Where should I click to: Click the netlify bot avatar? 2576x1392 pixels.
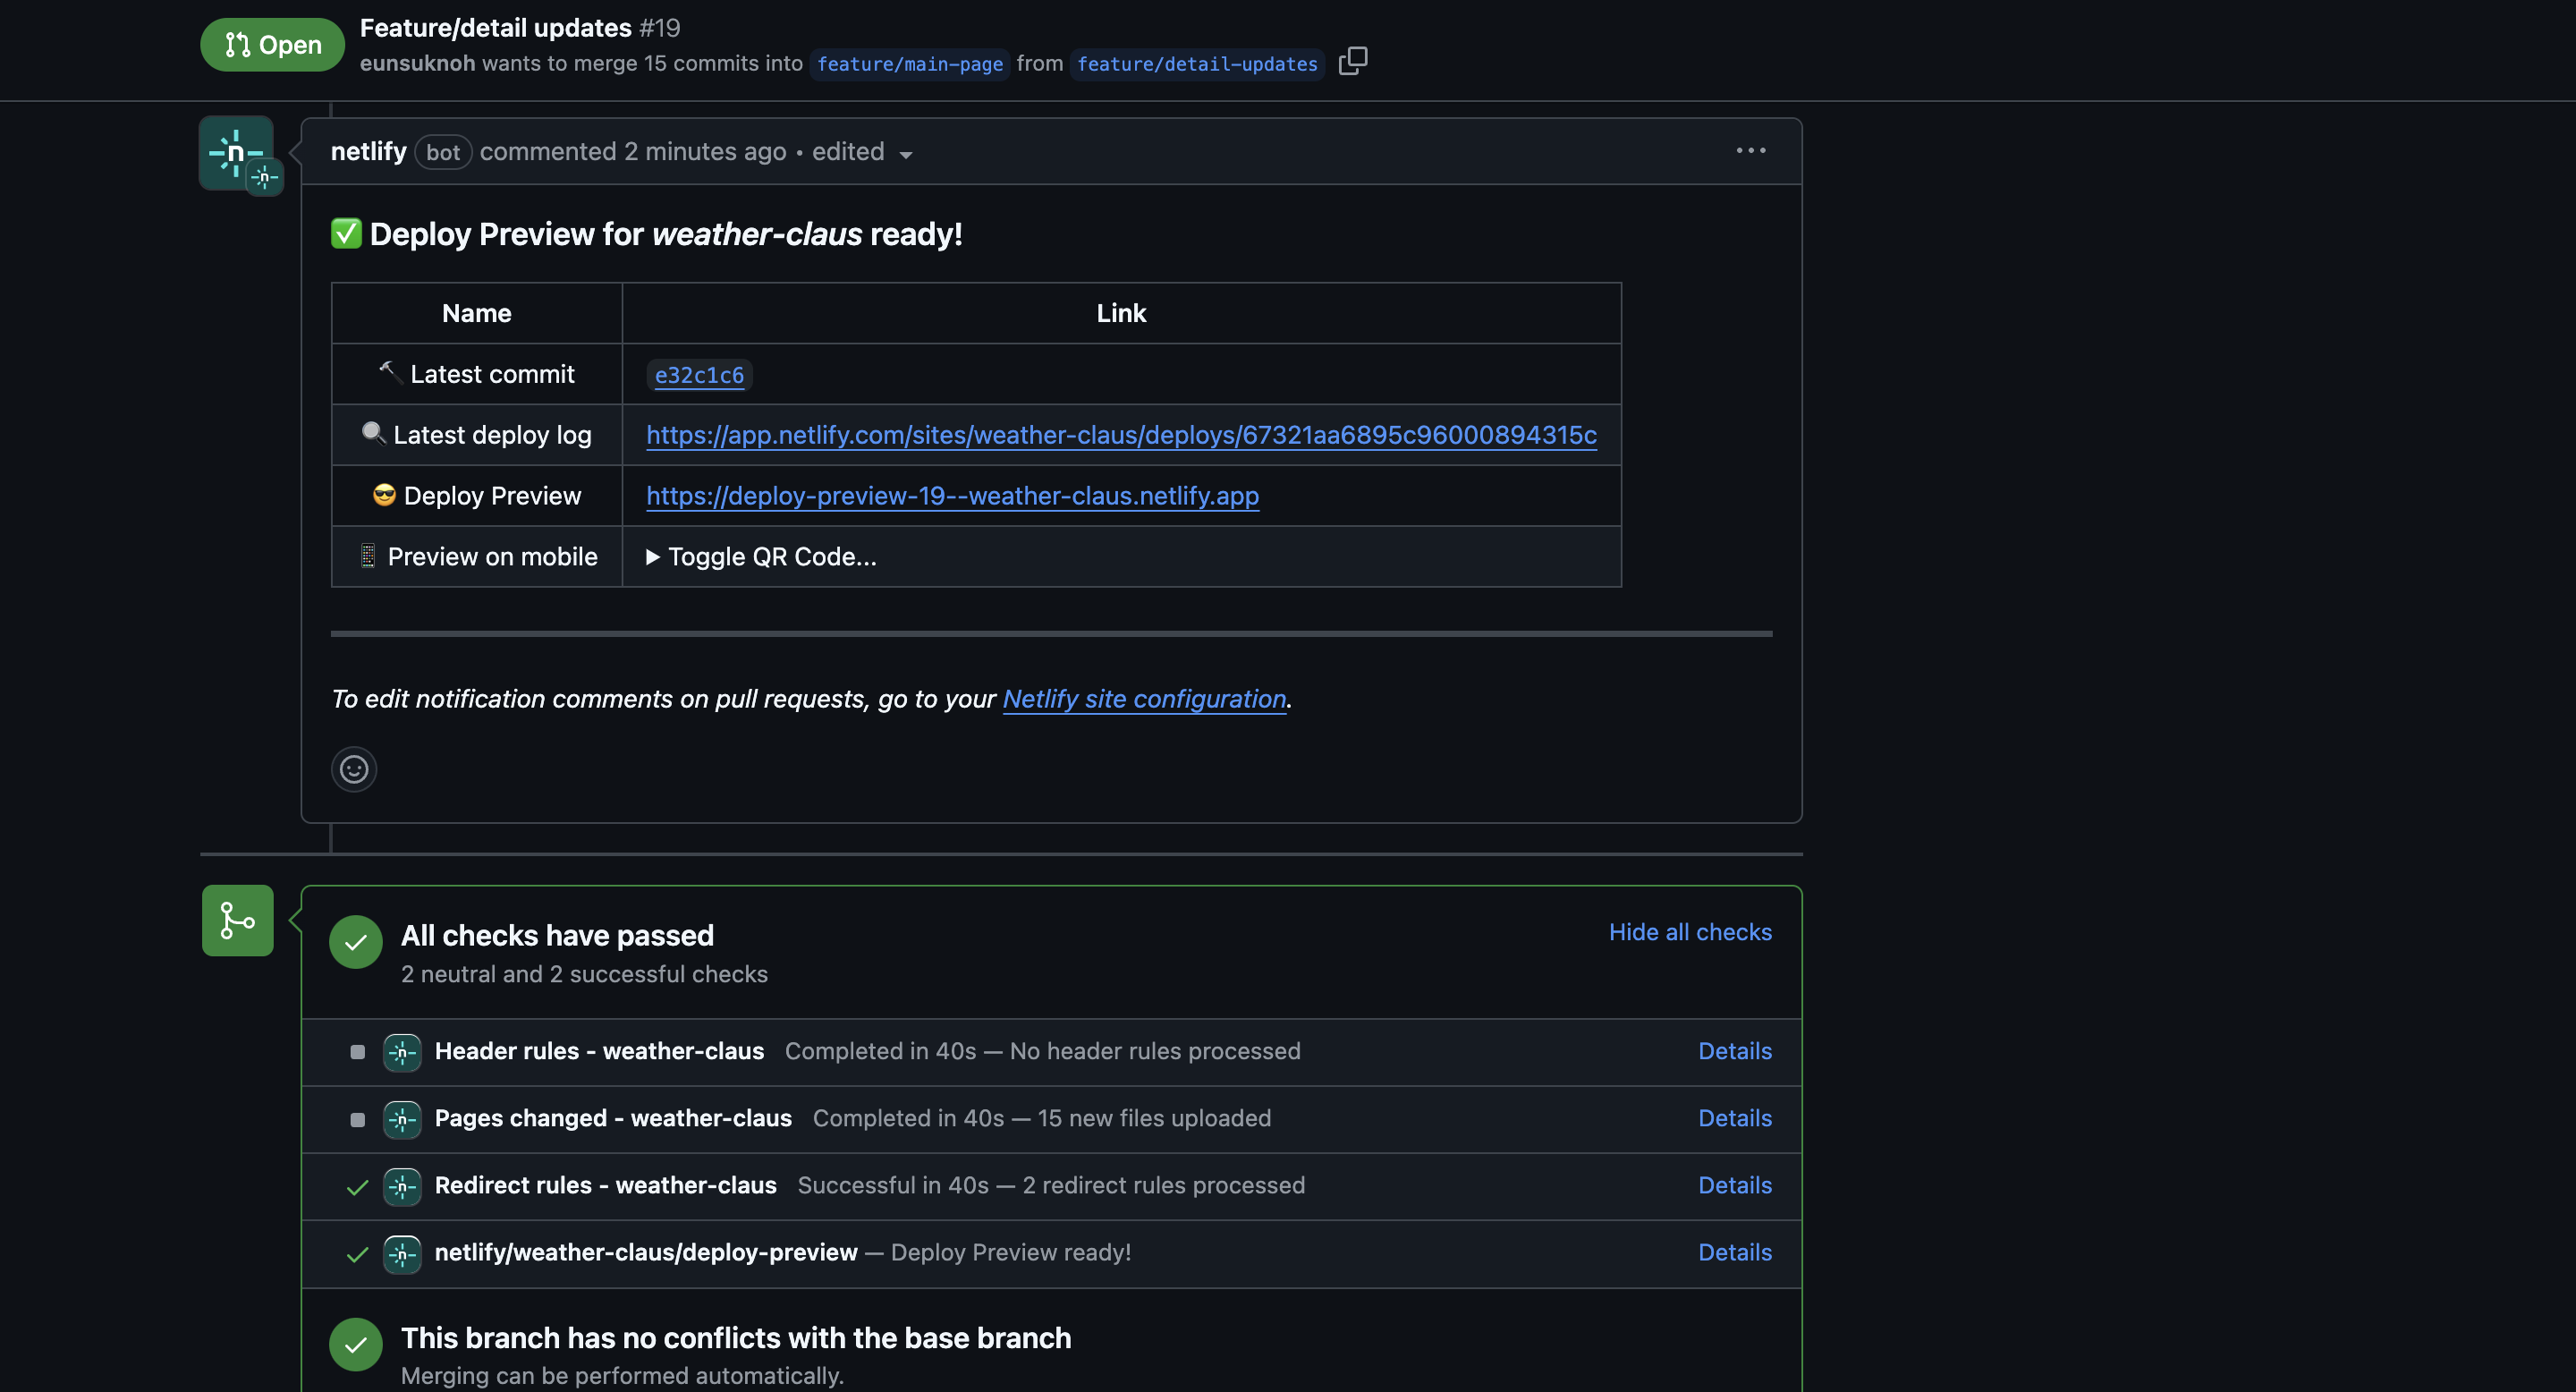point(237,152)
